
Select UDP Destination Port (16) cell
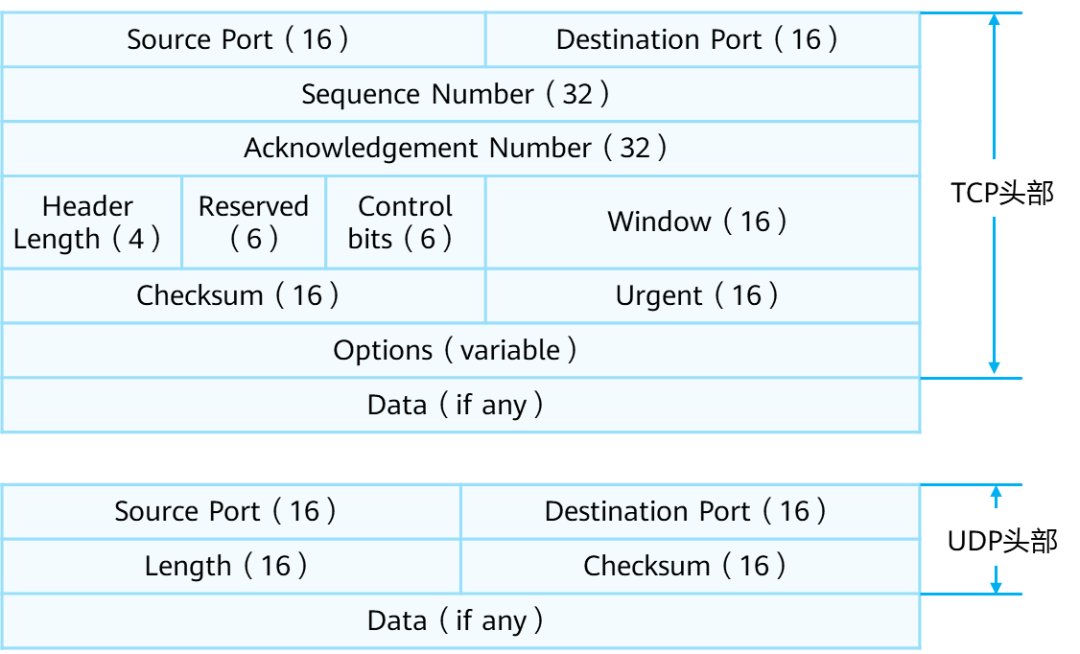[x=690, y=511]
